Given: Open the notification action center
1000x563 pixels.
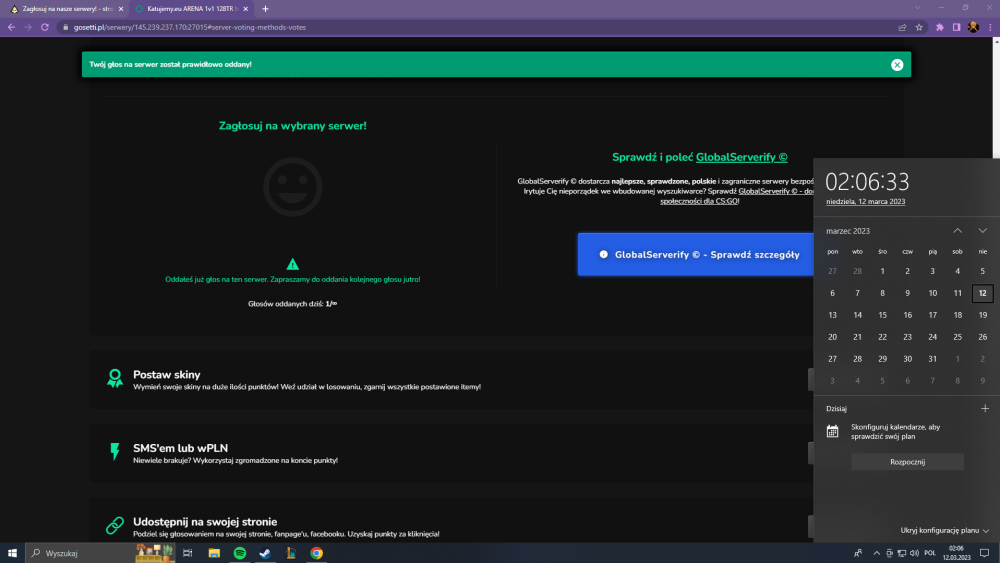Looking at the screenshot, I should (x=985, y=553).
